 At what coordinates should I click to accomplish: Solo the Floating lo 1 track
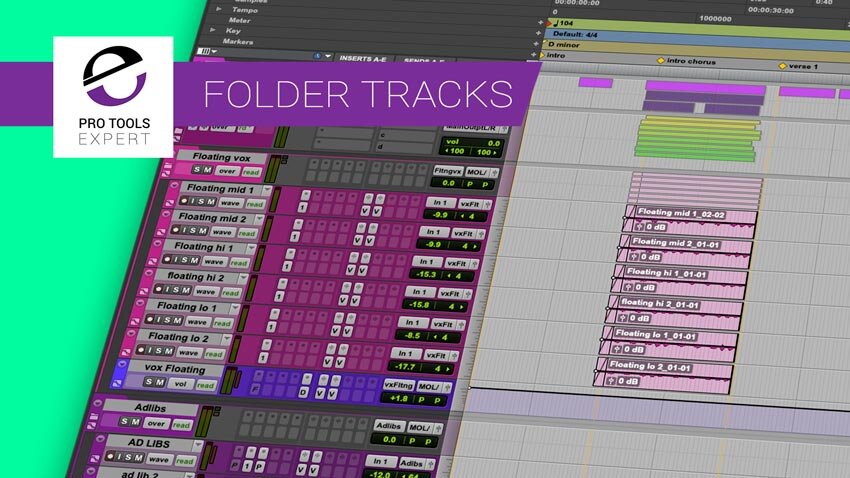167,320
